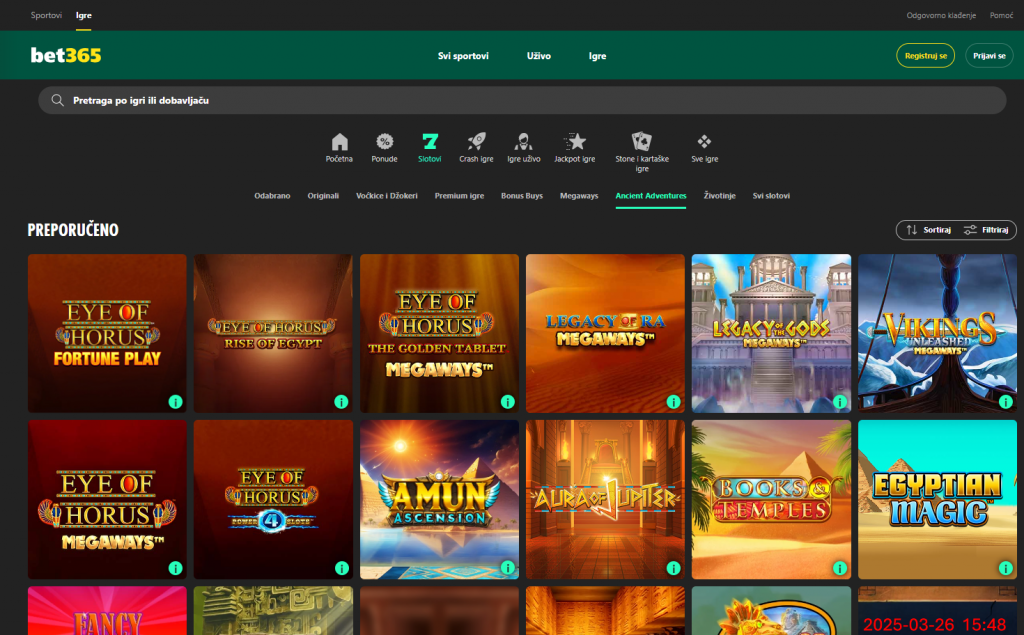The height and width of the screenshot is (635, 1024).
Task: Click the Prijavi se button
Action: click(989, 56)
